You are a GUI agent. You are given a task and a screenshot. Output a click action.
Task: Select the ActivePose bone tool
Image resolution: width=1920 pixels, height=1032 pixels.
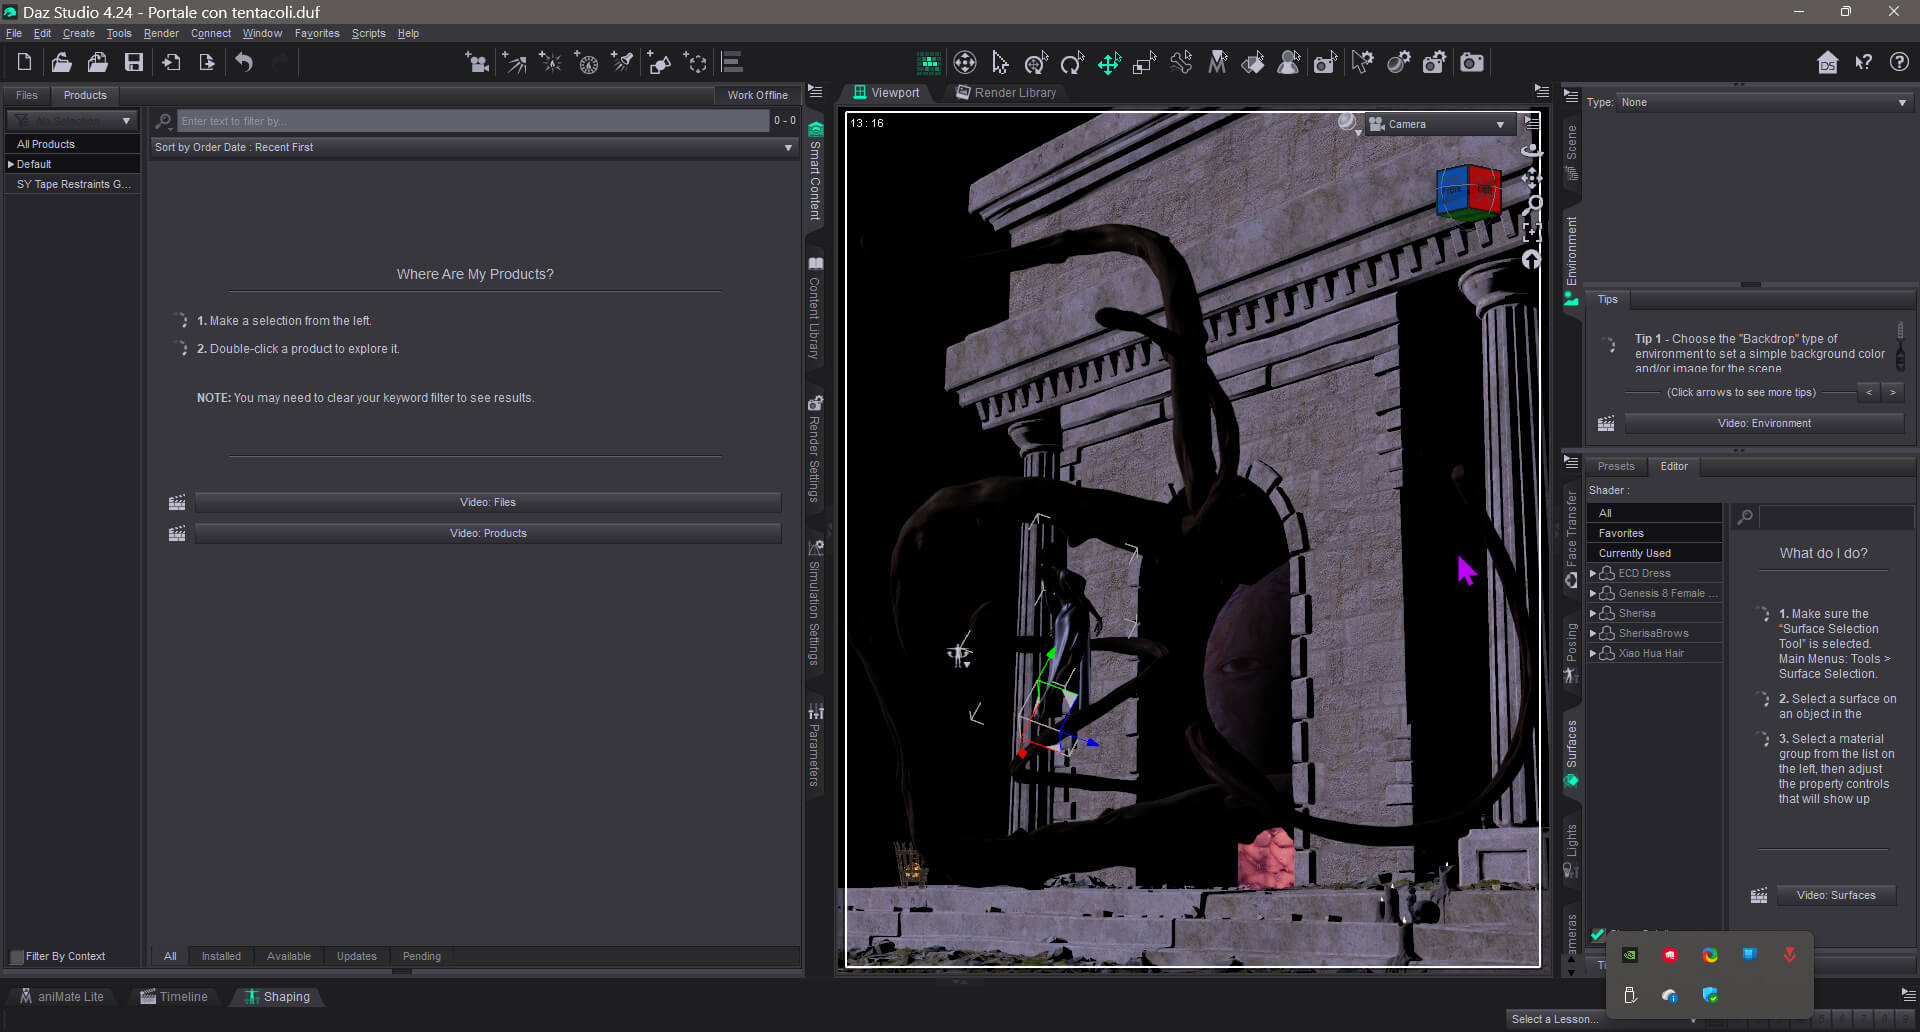point(1181,63)
